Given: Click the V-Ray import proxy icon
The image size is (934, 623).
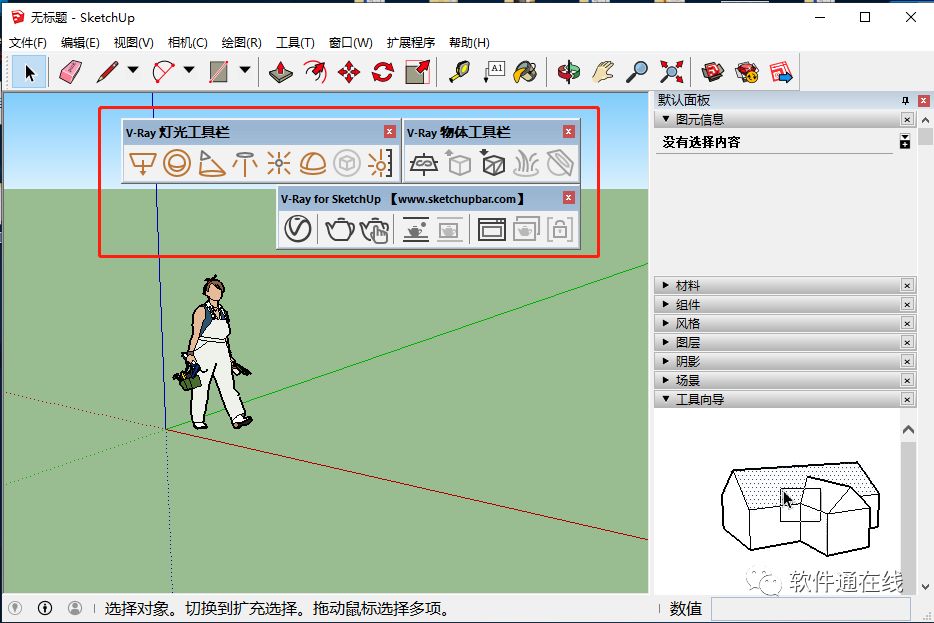Looking at the screenshot, I should pos(493,163).
